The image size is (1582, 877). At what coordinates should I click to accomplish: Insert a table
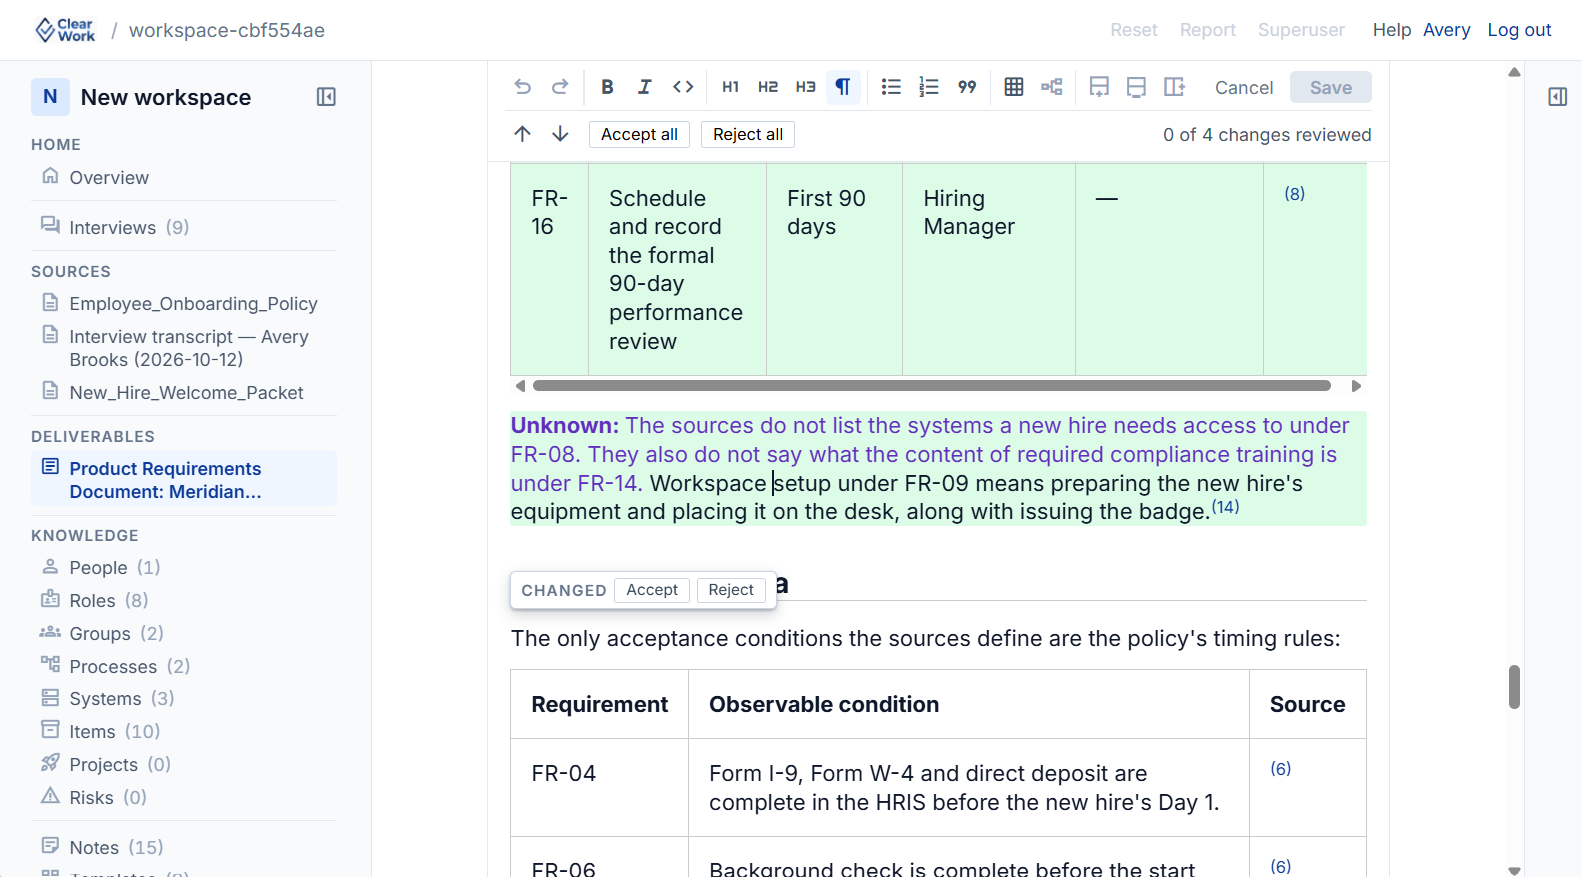pos(1014,87)
